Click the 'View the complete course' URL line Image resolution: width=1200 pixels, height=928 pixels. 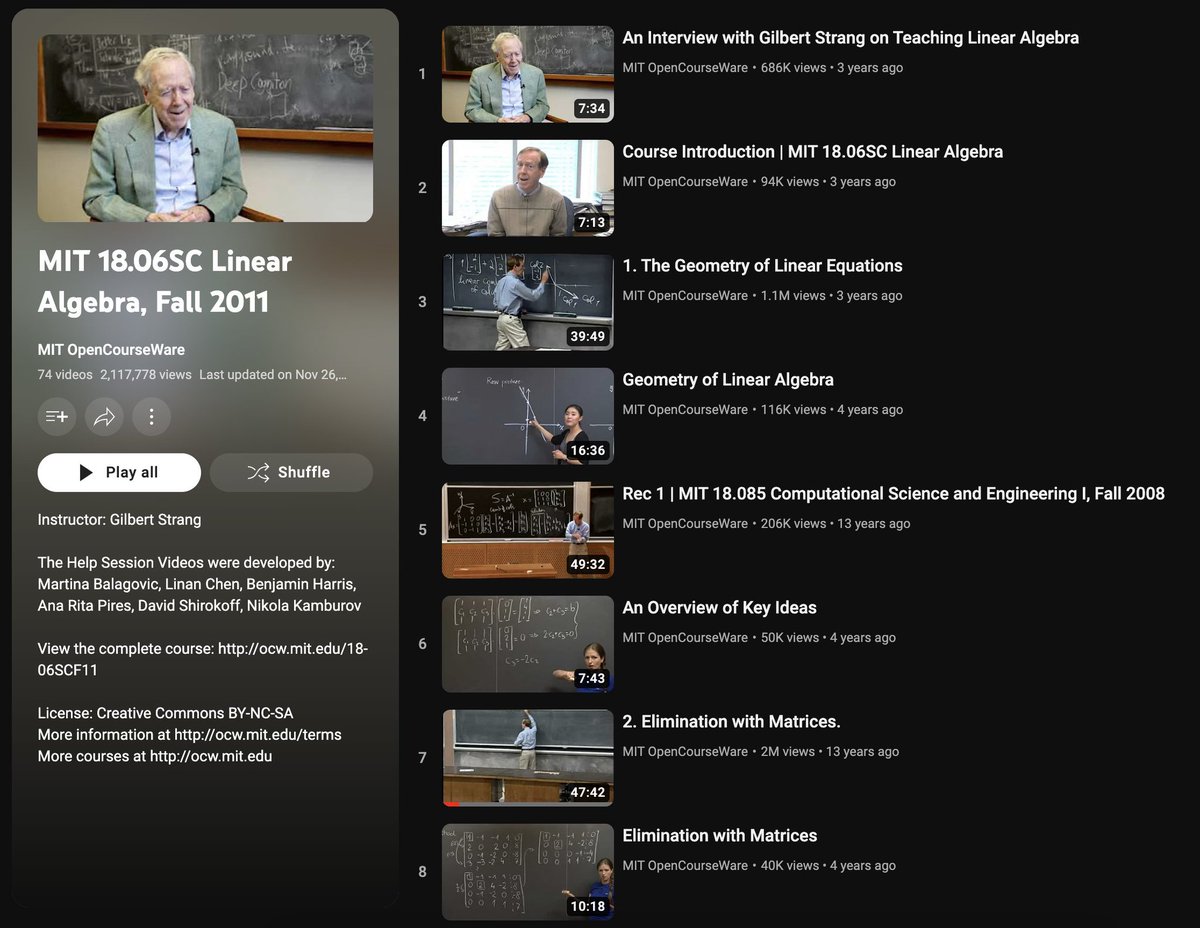point(203,660)
